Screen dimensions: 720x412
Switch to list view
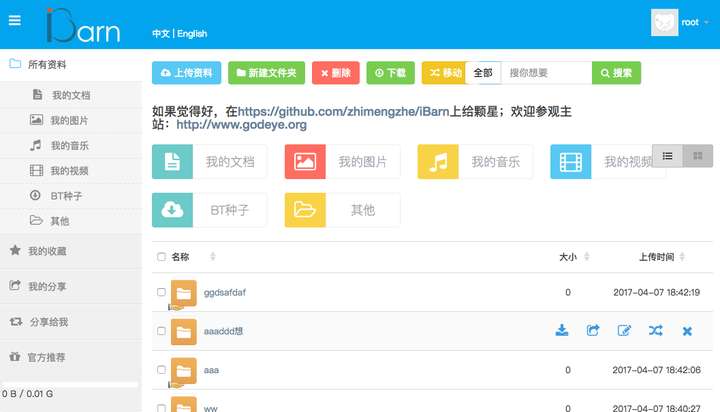pos(668,156)
